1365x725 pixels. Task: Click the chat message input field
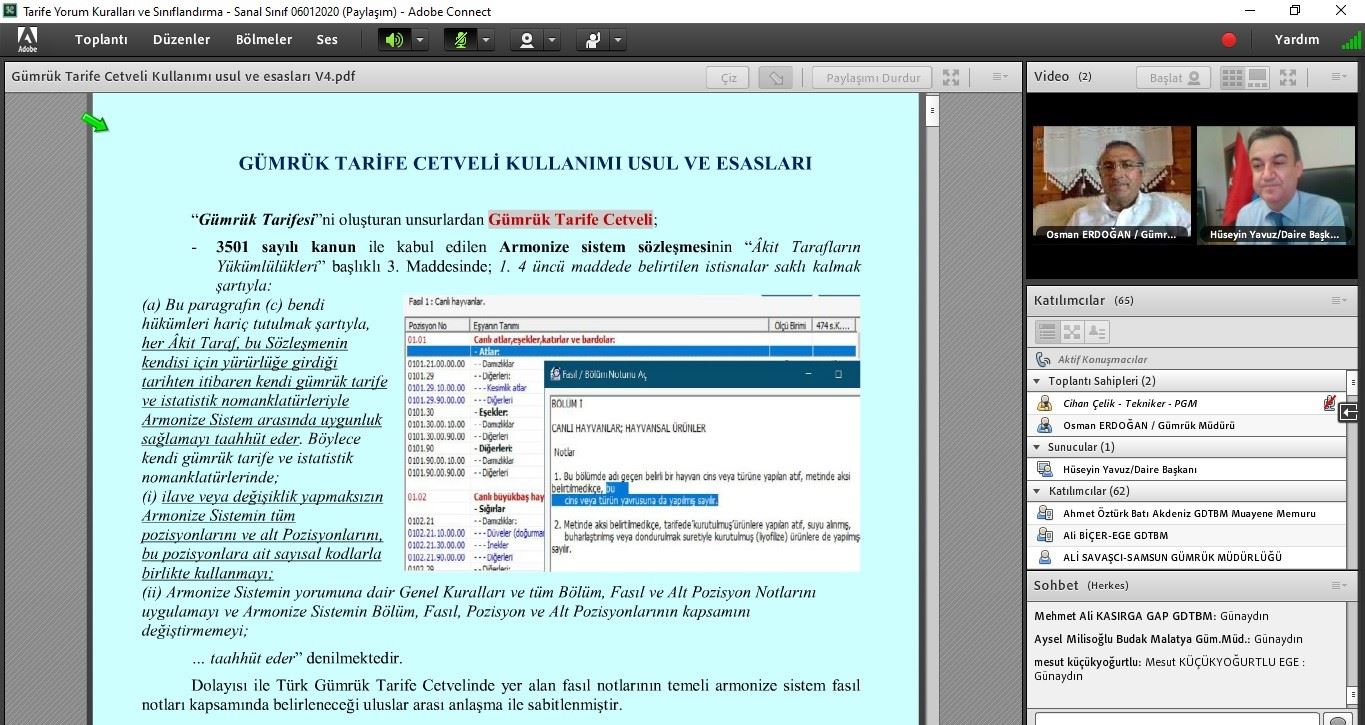coord(1175,718)
